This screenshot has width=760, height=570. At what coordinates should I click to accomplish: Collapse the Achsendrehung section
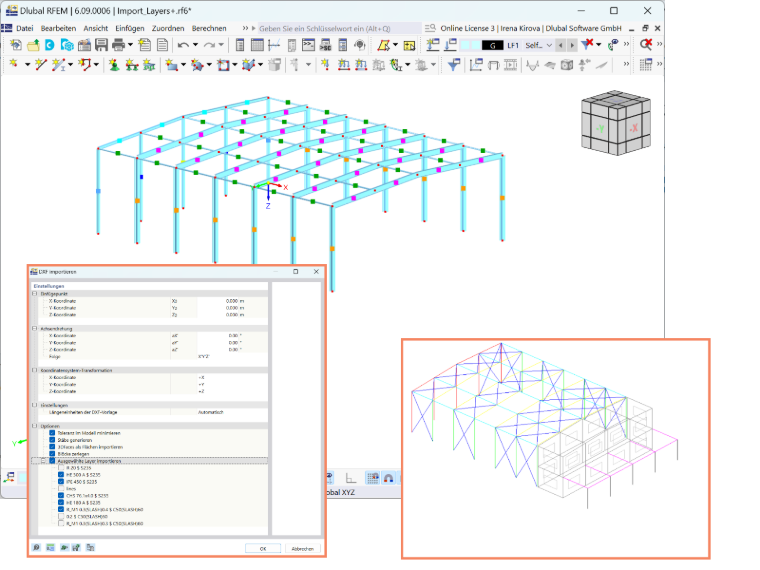(34, 329)
